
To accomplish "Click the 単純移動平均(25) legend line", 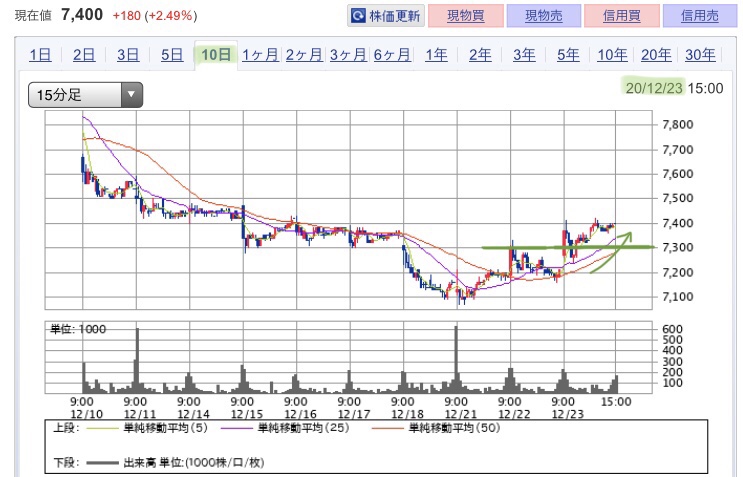I will pos(236,428).
